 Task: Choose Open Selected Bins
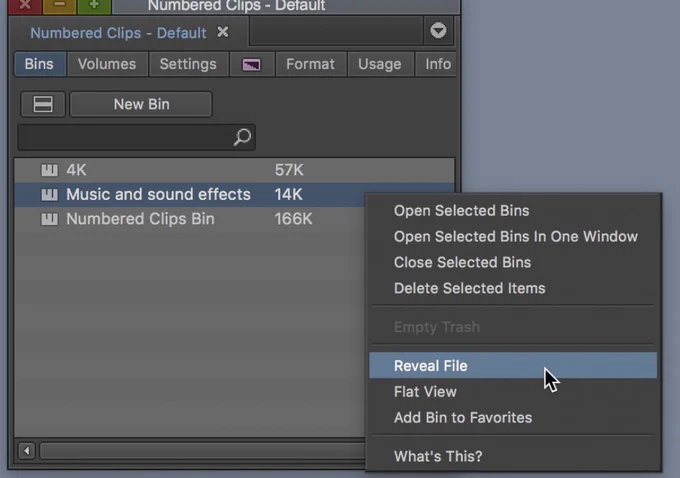[513, 211]
